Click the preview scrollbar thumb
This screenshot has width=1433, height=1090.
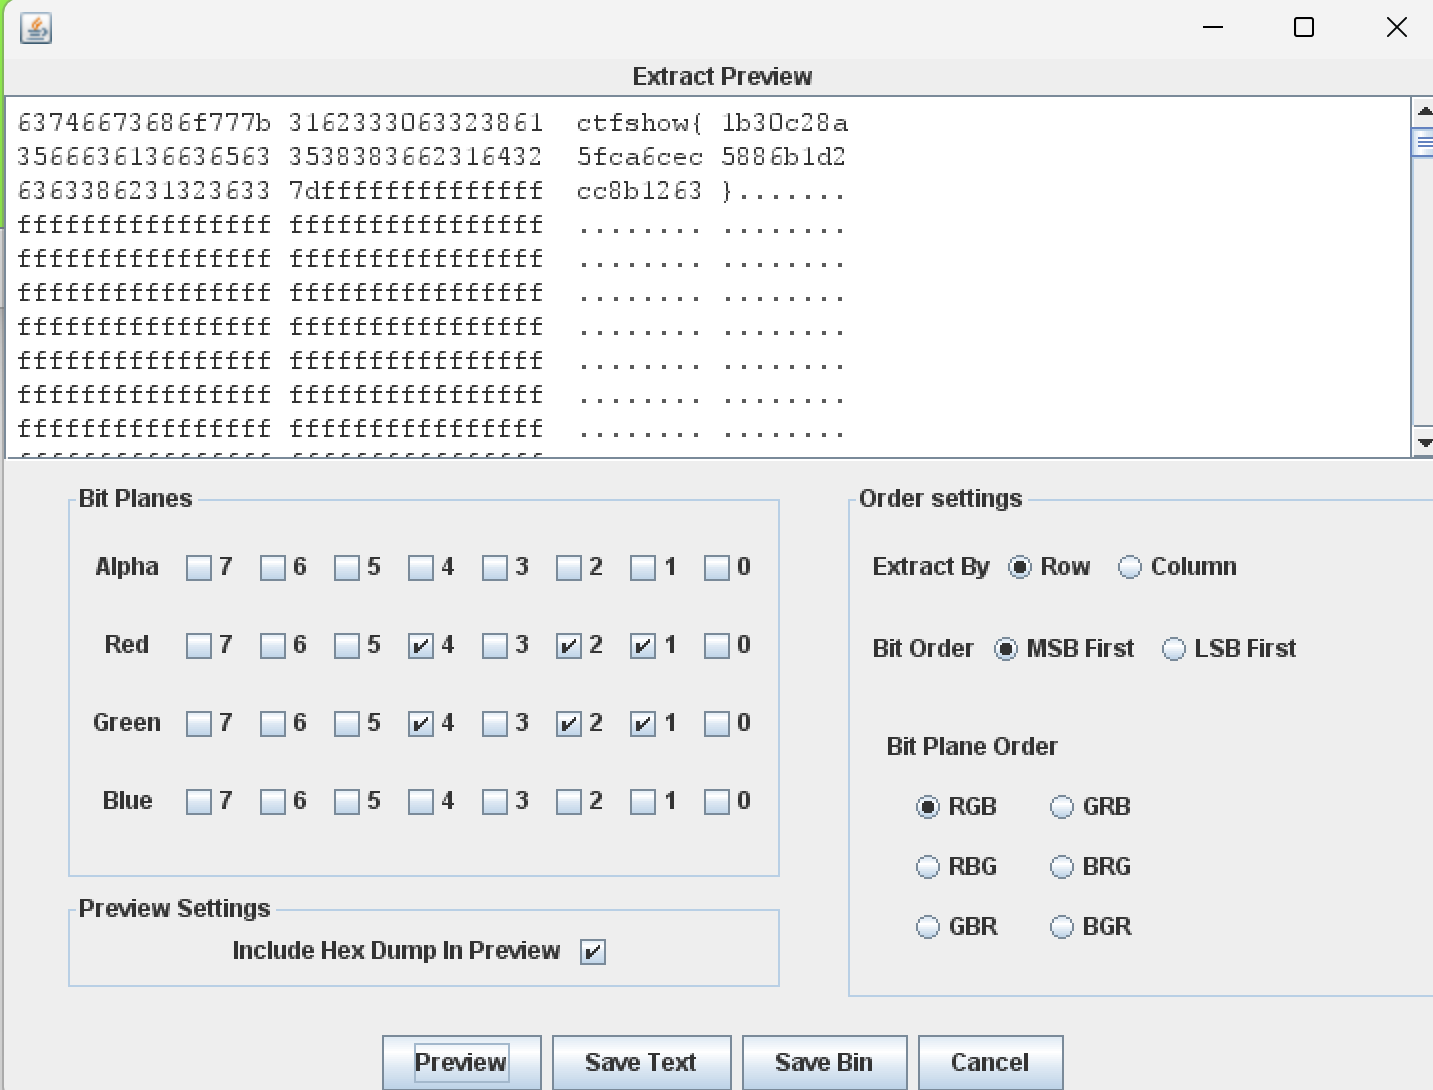(x=1423, y=143)
